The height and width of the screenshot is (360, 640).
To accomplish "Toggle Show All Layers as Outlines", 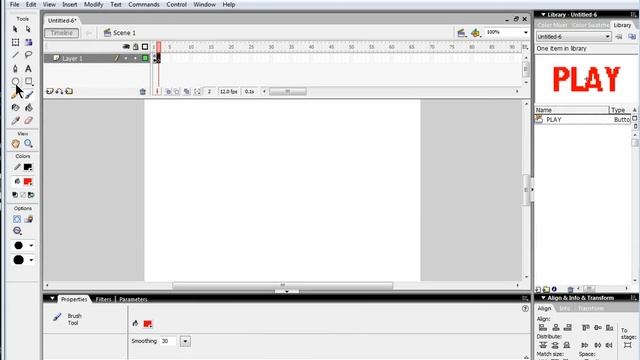I will click(x=145, y=47).
